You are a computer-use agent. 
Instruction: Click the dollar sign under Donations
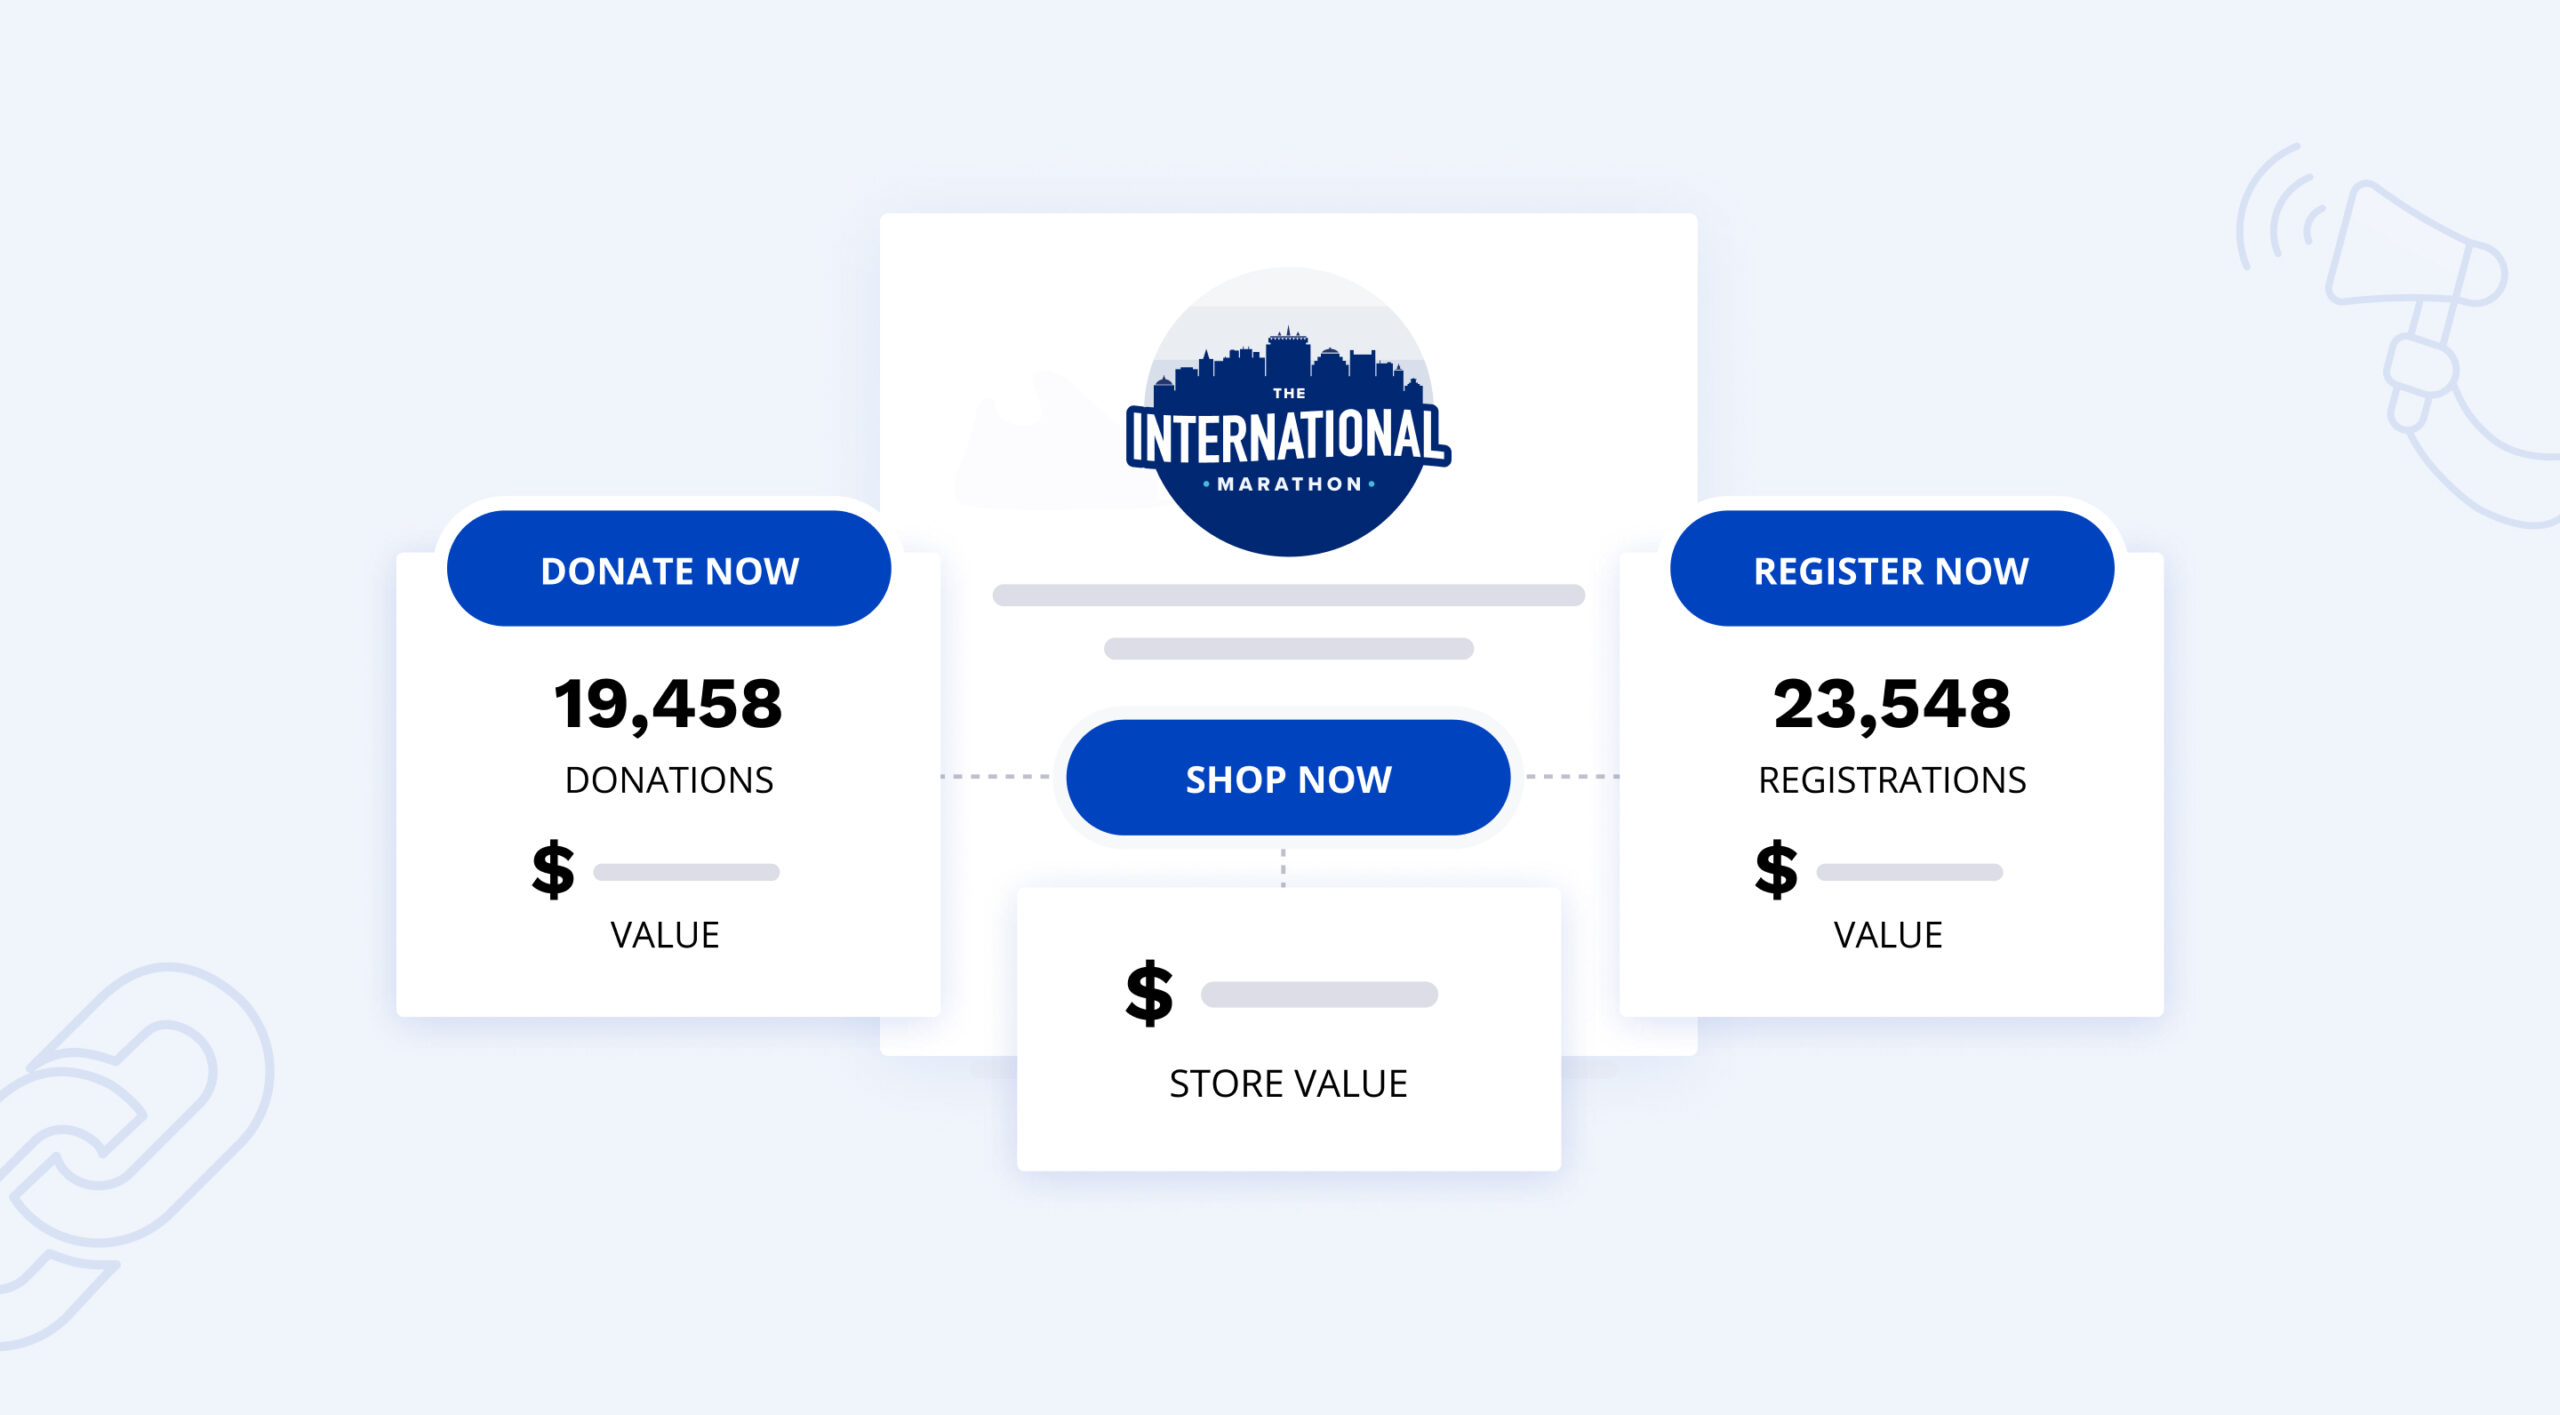553,869
